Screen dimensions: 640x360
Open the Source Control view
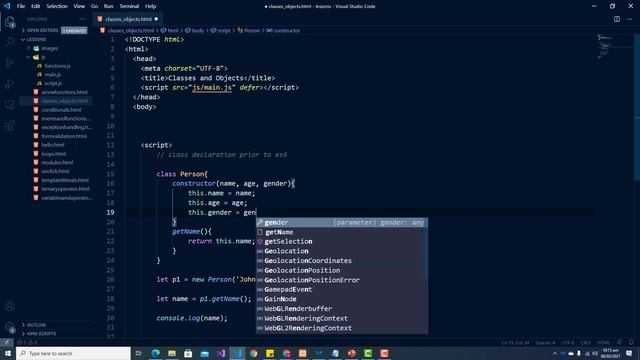10,63
